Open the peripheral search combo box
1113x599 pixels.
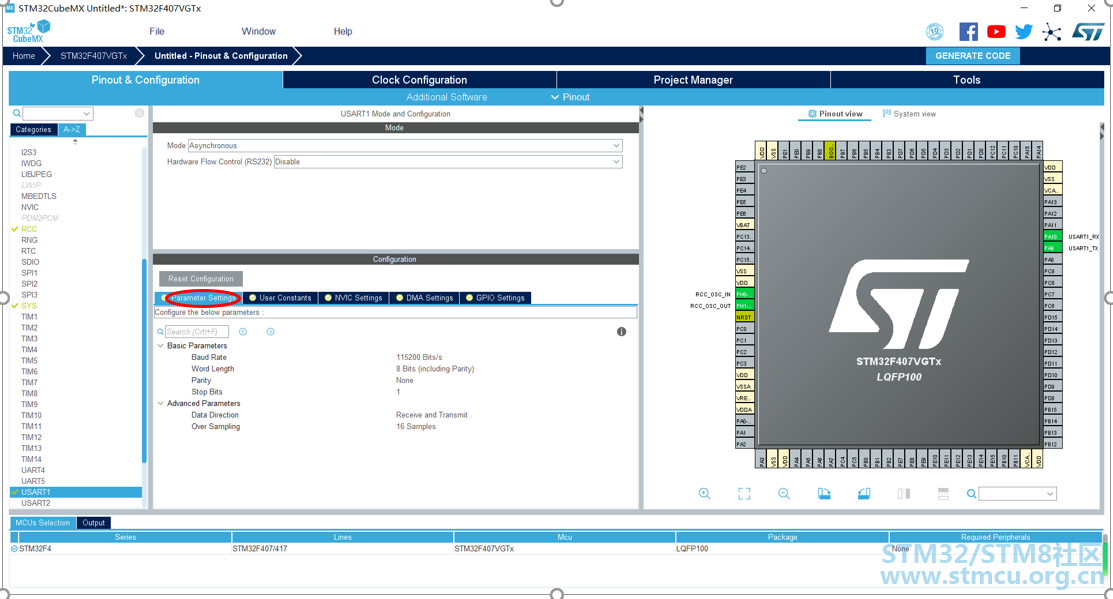point(57,114)
